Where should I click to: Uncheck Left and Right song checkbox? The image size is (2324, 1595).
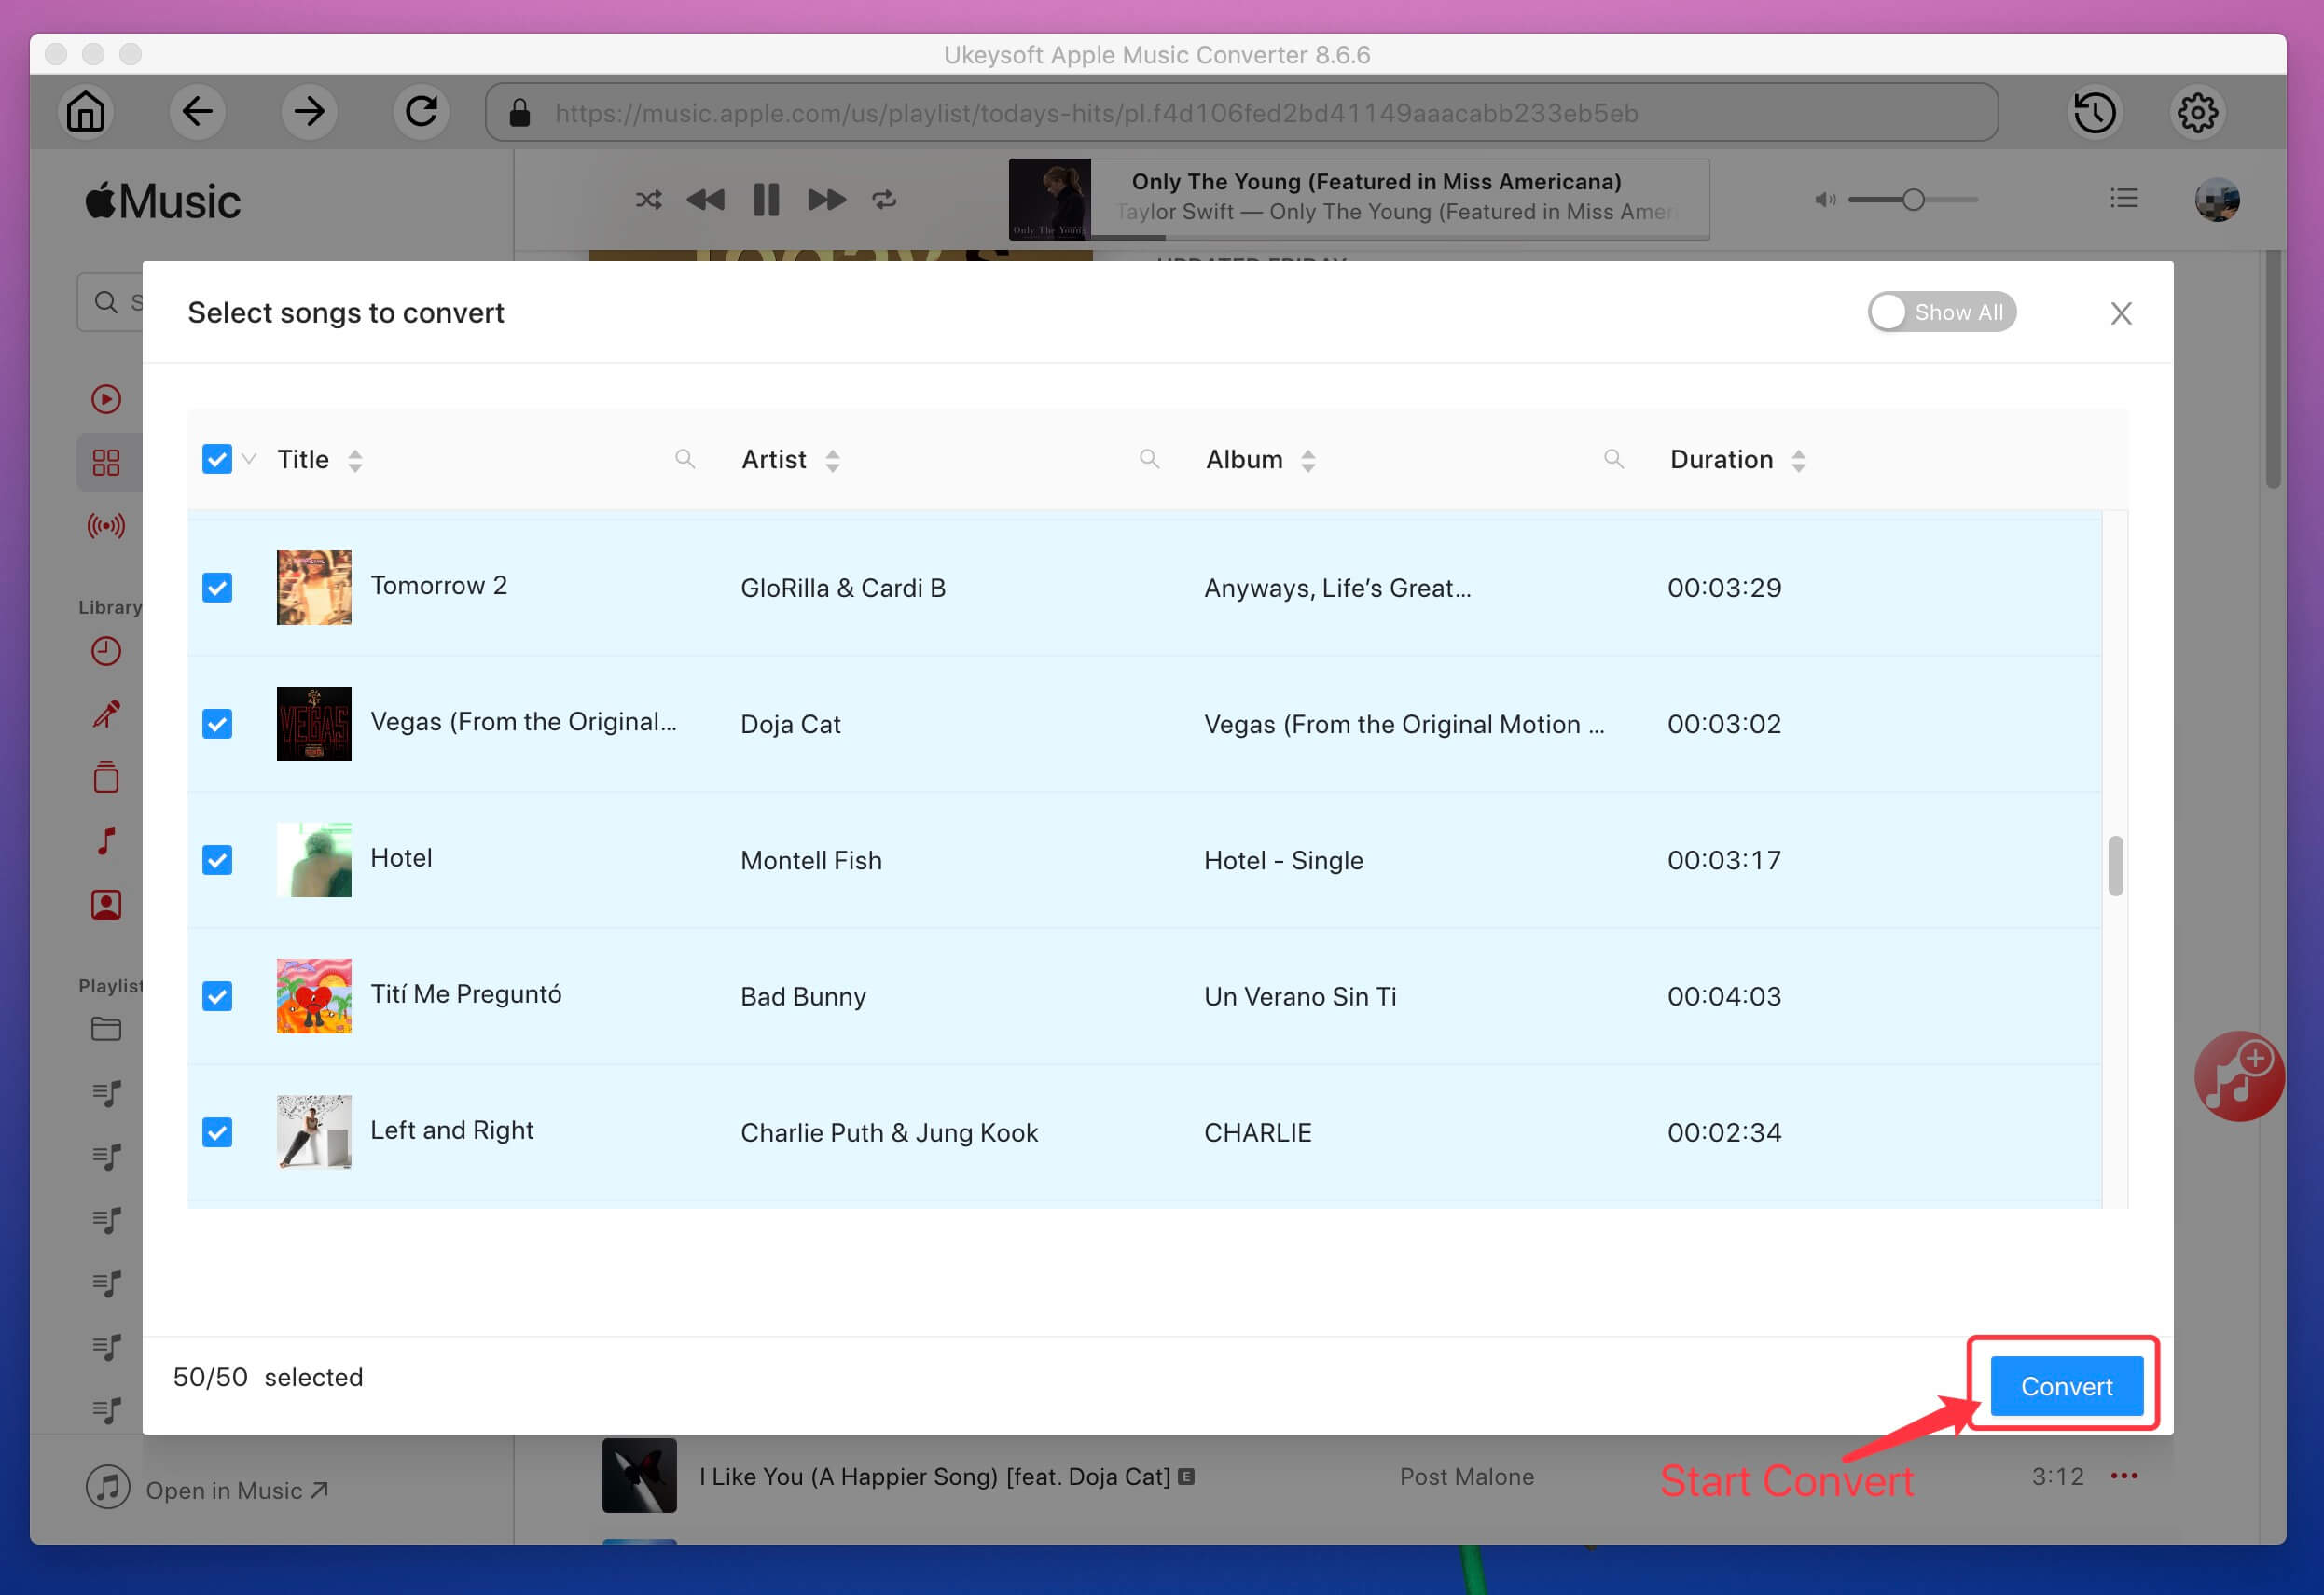pyautogui.click(x=217, y=1130)
